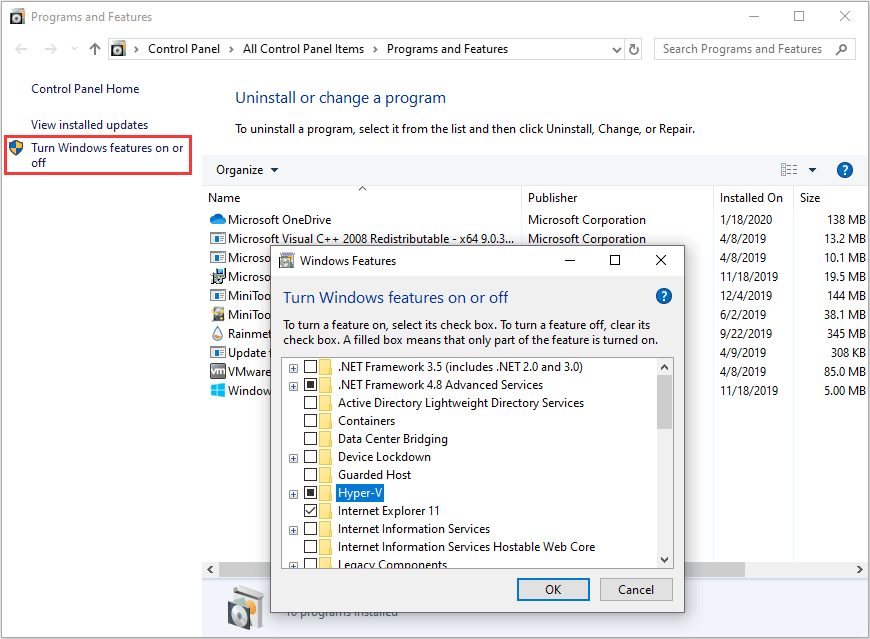Image resolution: width=870 pixels, height=639 pixels.
Task: Sort by Installed On column header
Action: [x=751, y=198]
